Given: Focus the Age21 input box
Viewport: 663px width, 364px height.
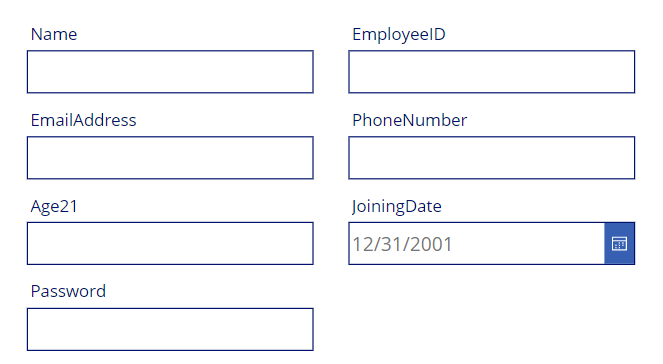Looking at the screenshot, I should click(170, 244).
